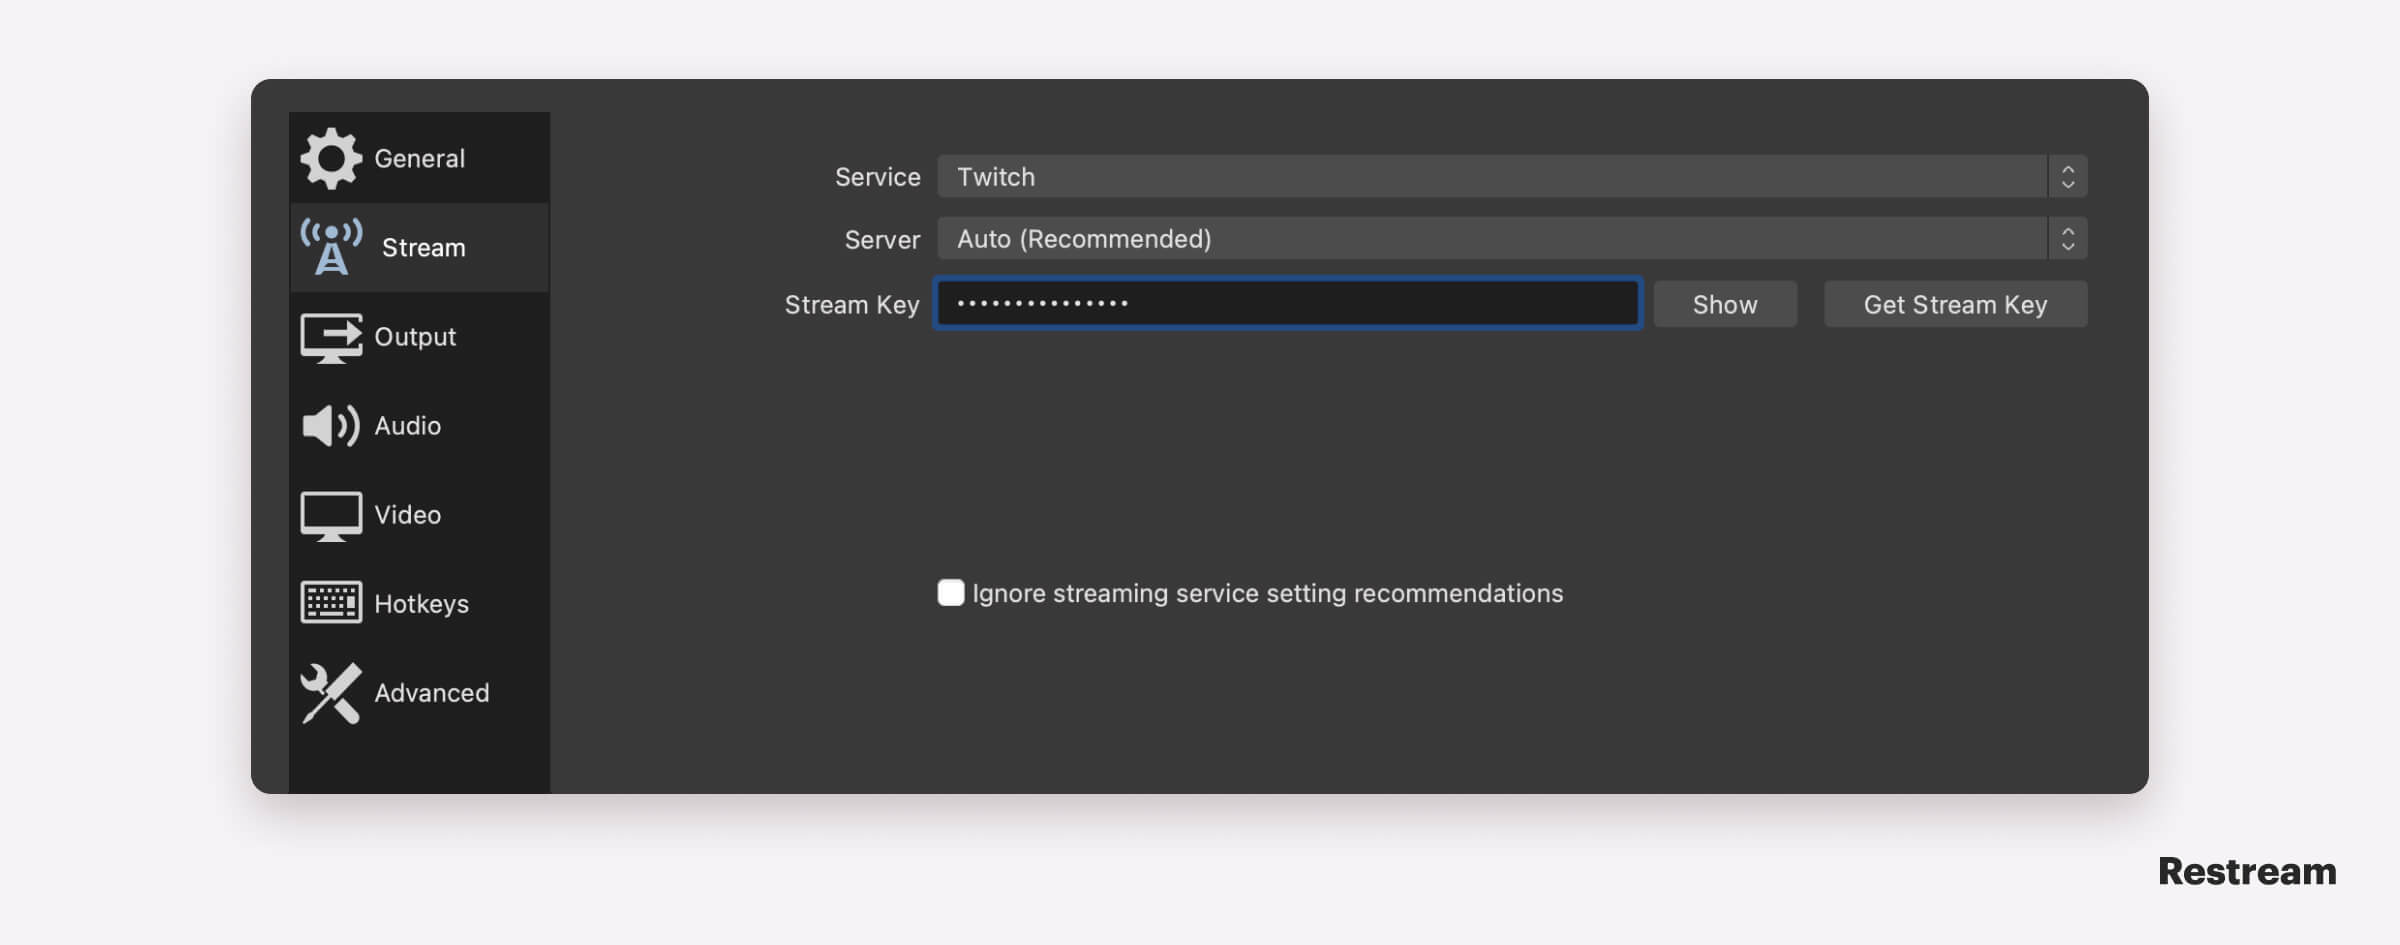Open Hotkeys via the keyboard icon
This screenshot has height=945, width=2400.
[x=331, y=603]
